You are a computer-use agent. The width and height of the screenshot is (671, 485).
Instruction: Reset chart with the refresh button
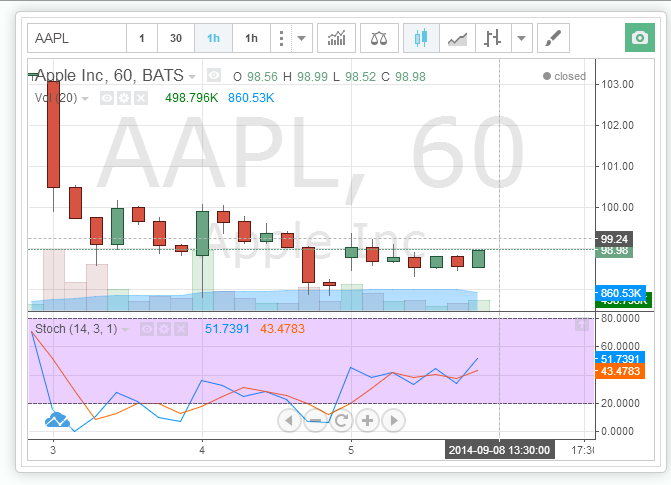click(341, 420)
